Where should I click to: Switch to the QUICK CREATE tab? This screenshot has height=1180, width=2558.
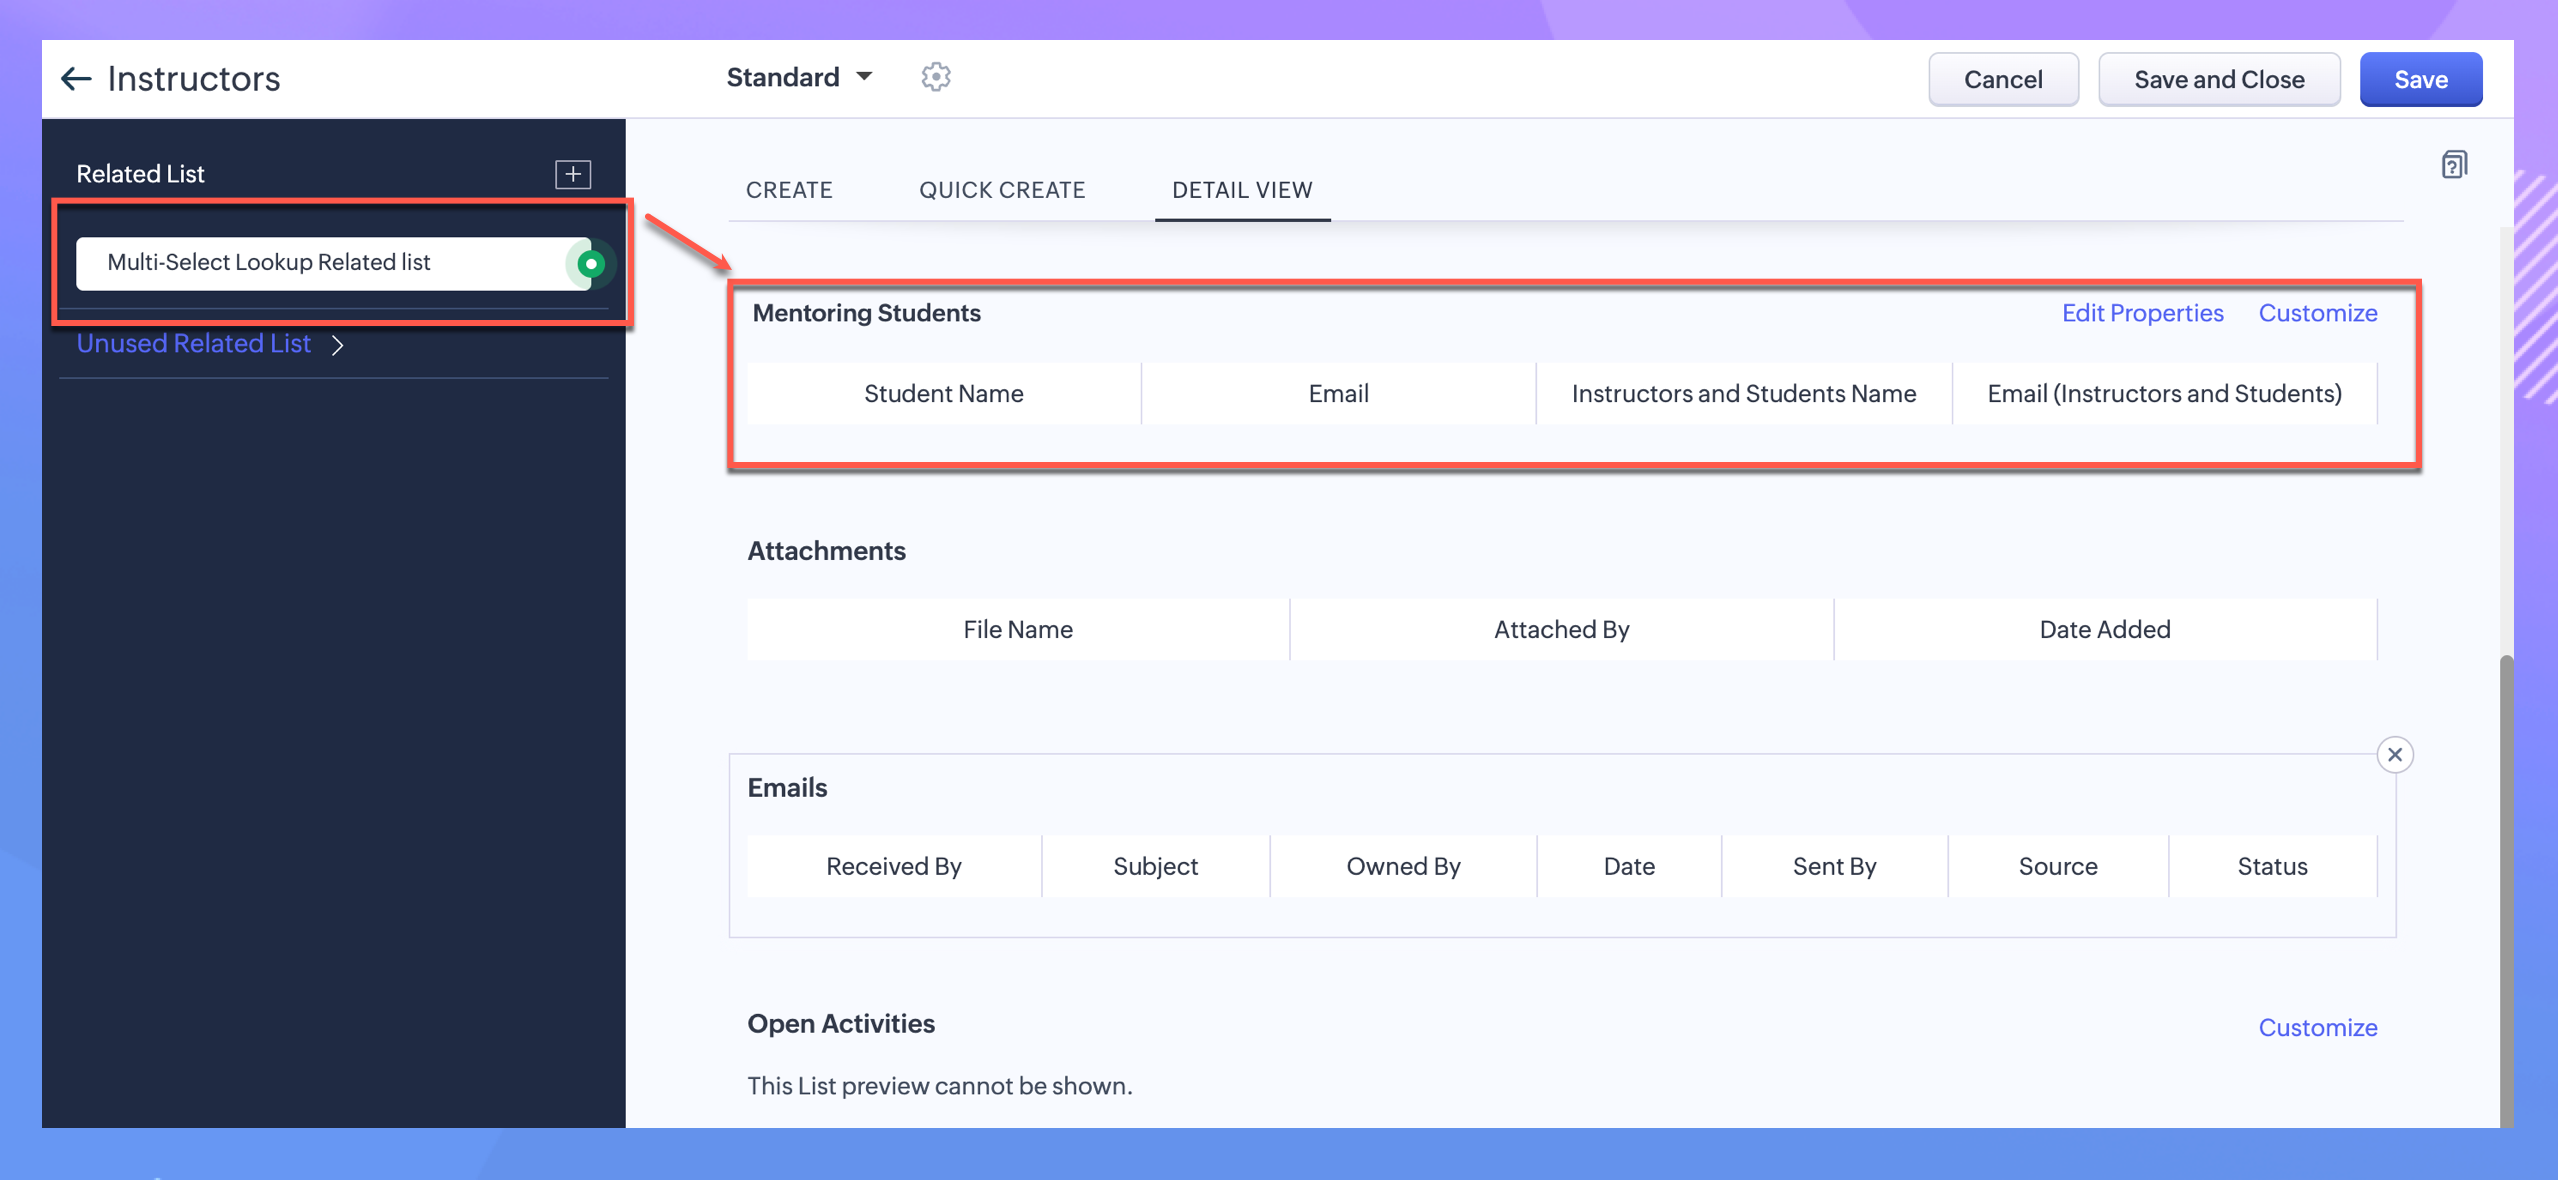pyautogui.click(x=1002, y=190)
